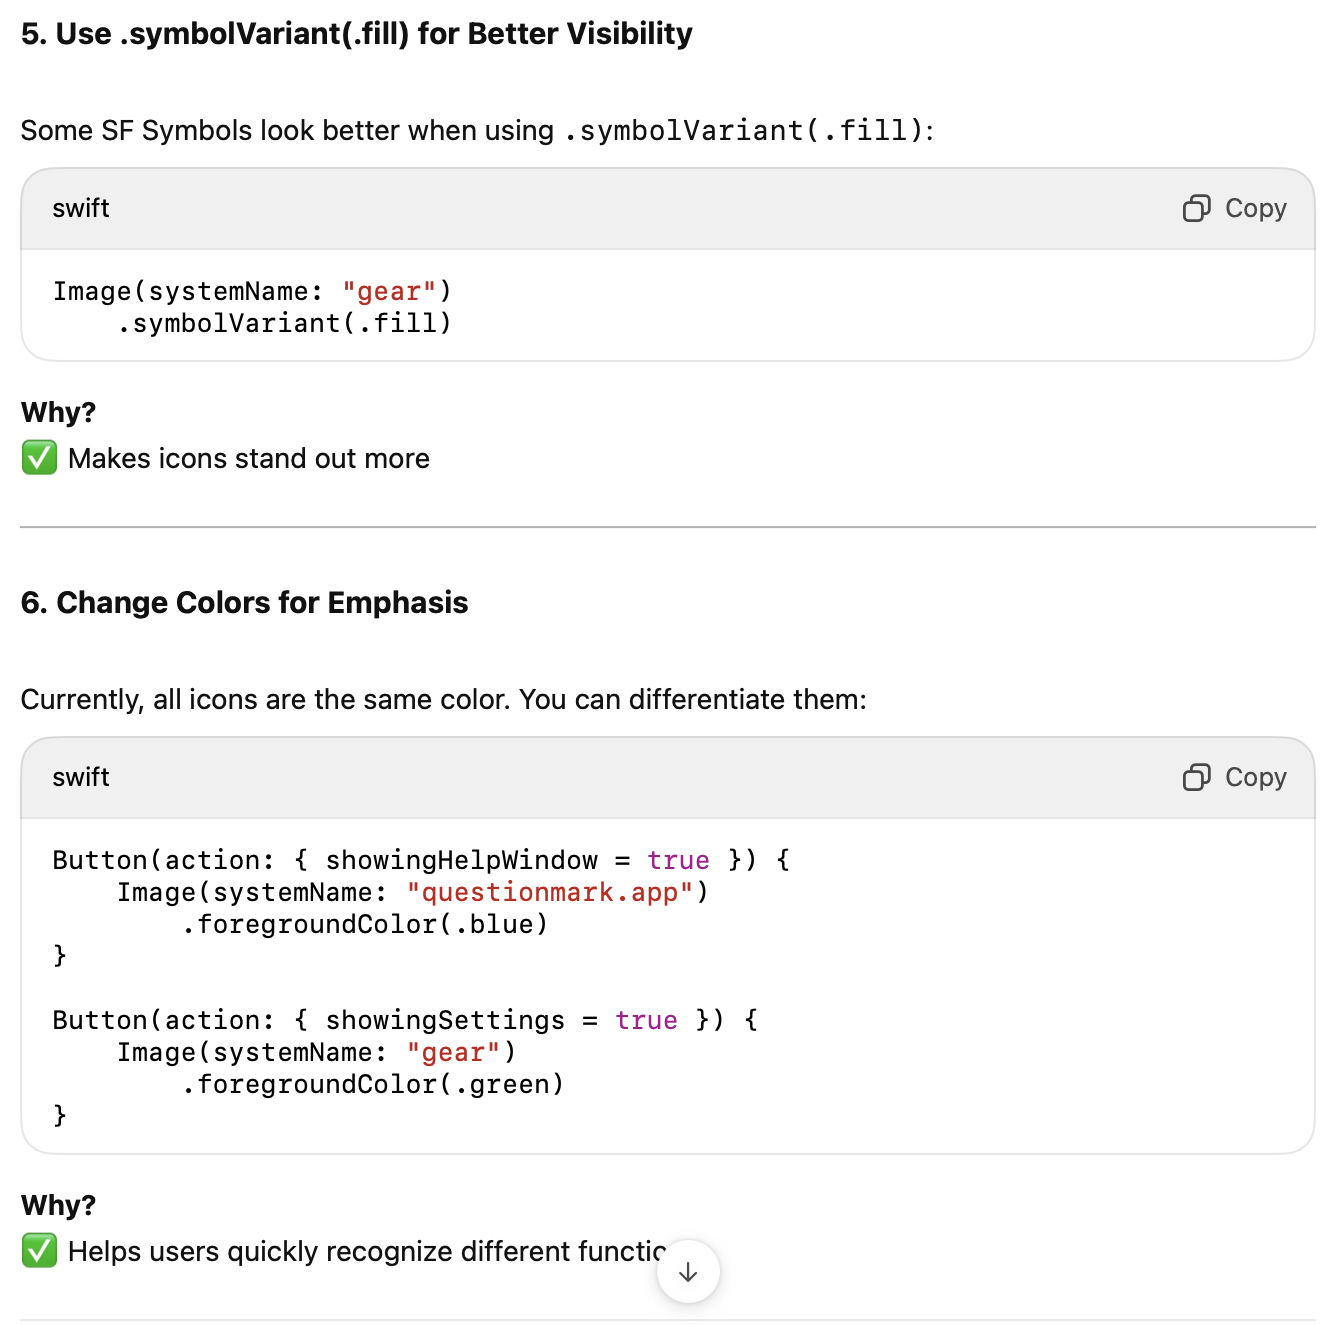
Task: Click the first 'Why?' label
Action: (58, 411)
